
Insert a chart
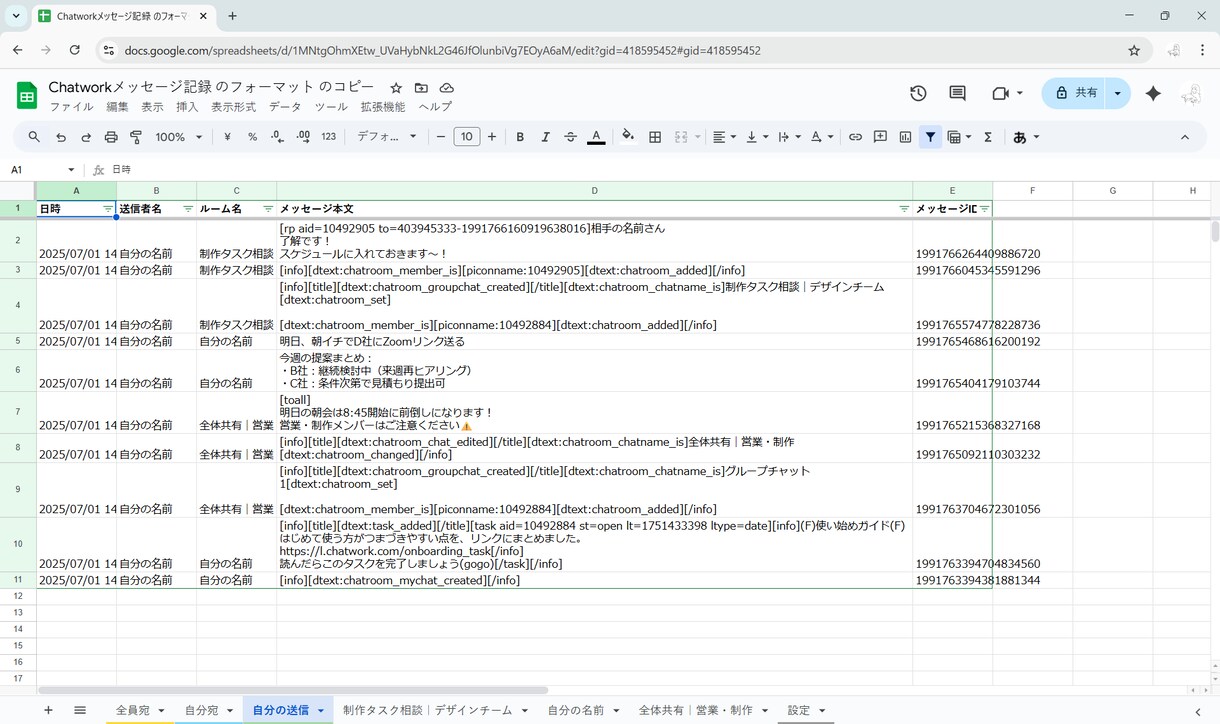point(905,137)
